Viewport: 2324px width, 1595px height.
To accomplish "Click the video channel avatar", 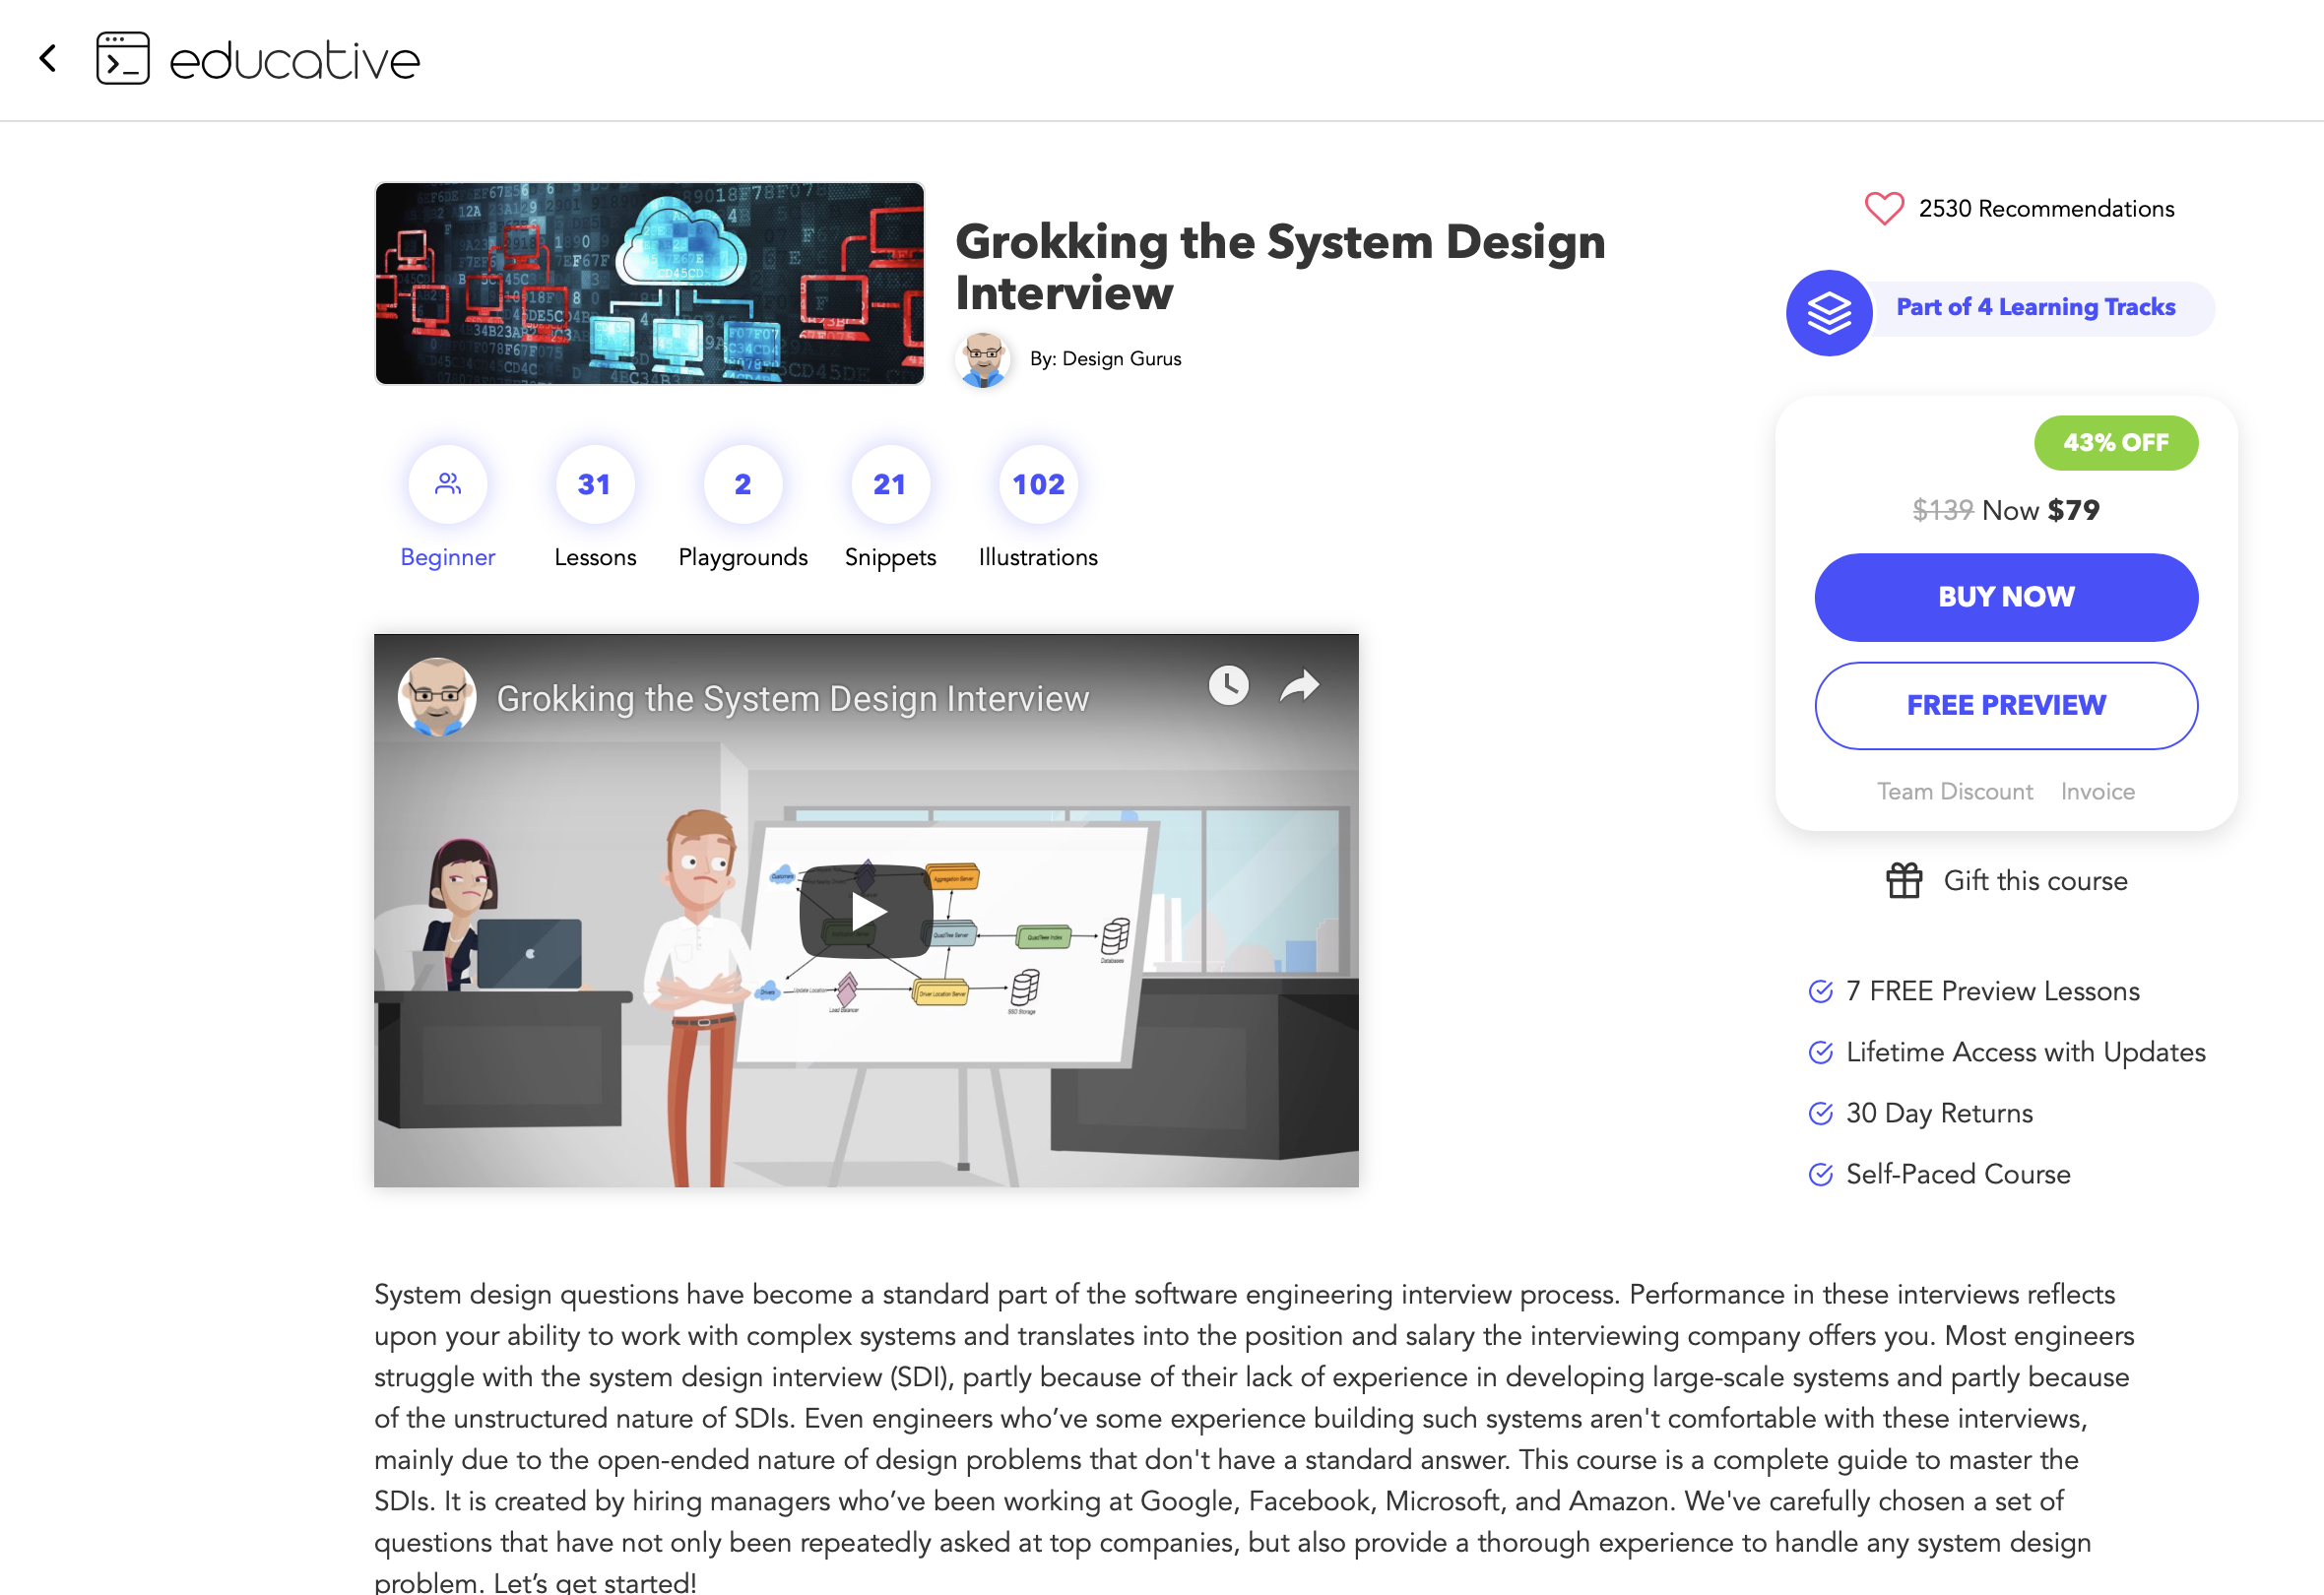I will coord(437,697).
